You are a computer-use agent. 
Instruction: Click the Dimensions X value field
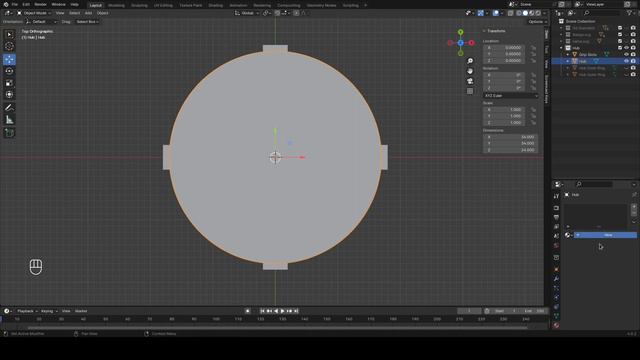pos(510,137)
